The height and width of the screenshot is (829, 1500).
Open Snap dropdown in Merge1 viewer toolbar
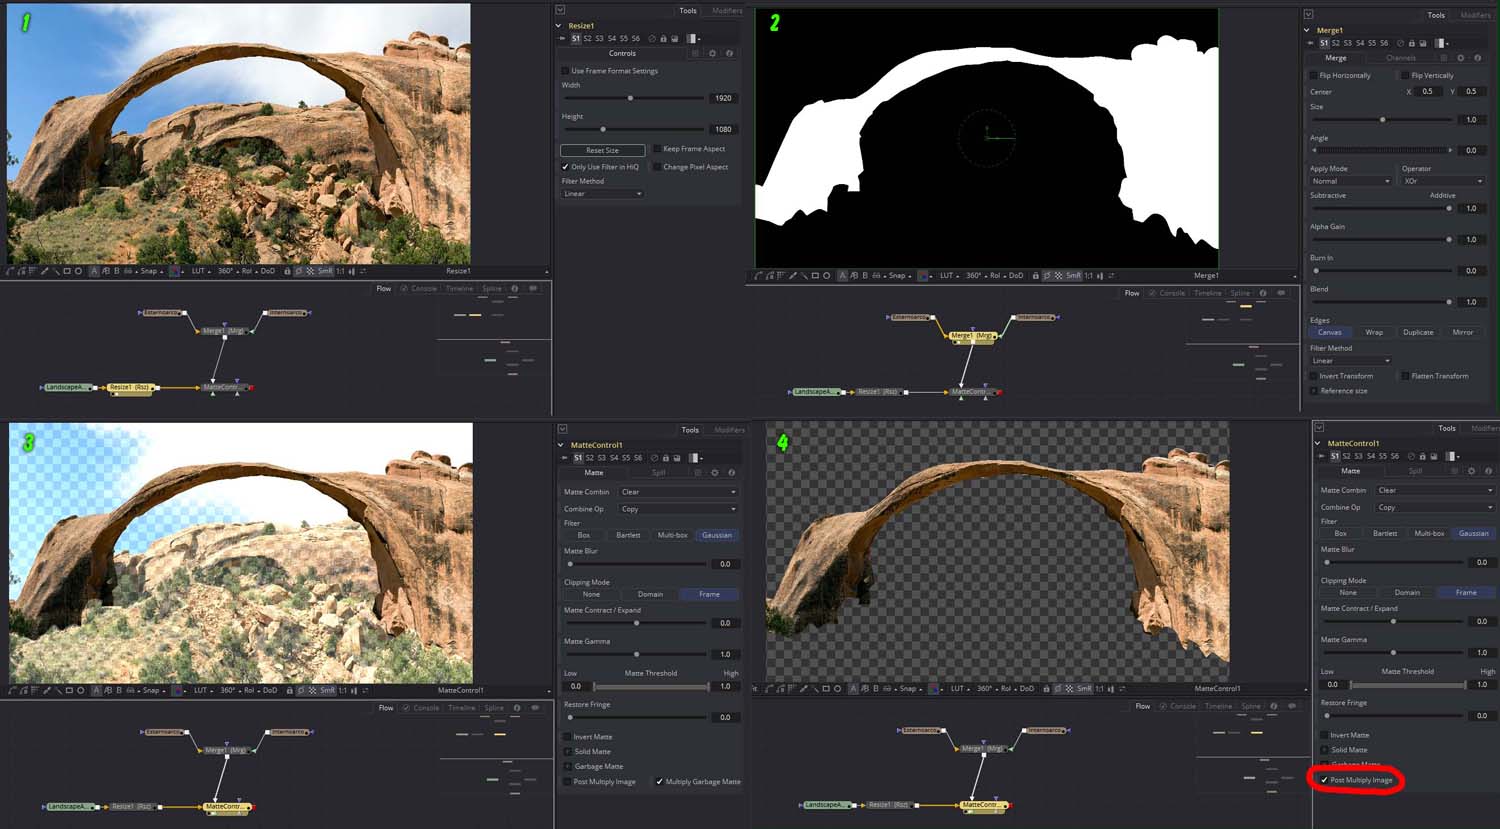[902, 275]
